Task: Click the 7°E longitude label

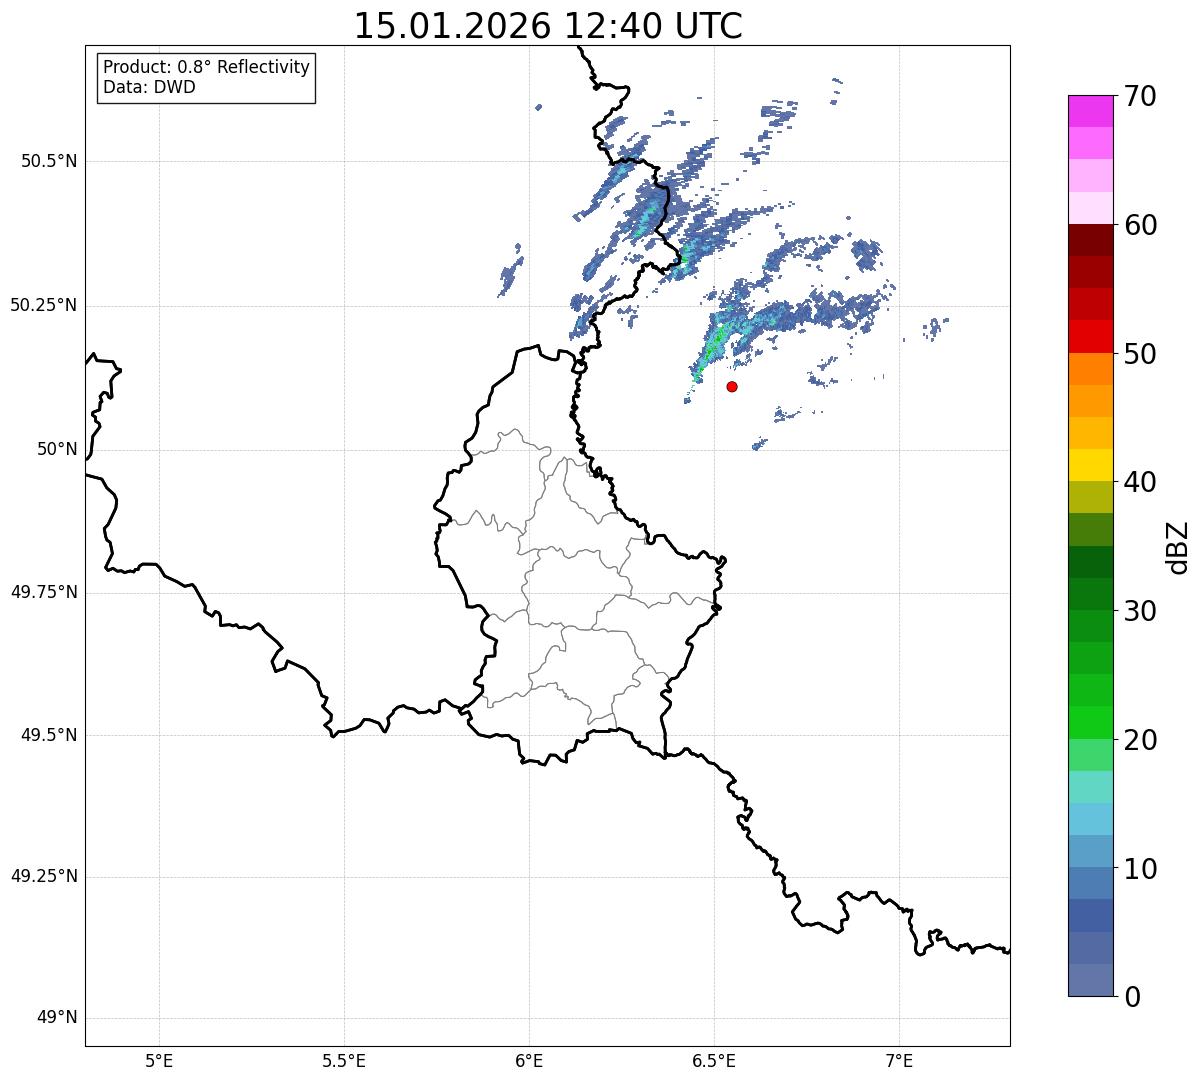Action: [x=899, y=1060]
